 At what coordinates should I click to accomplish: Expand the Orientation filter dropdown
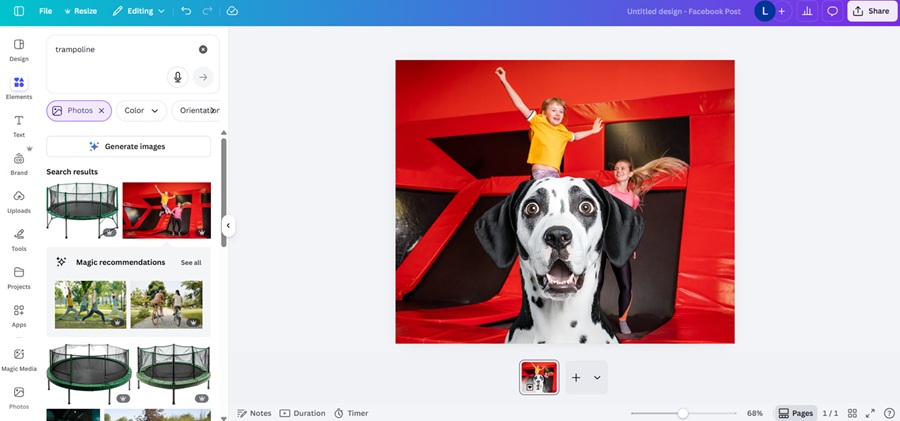tap(196, 110)
